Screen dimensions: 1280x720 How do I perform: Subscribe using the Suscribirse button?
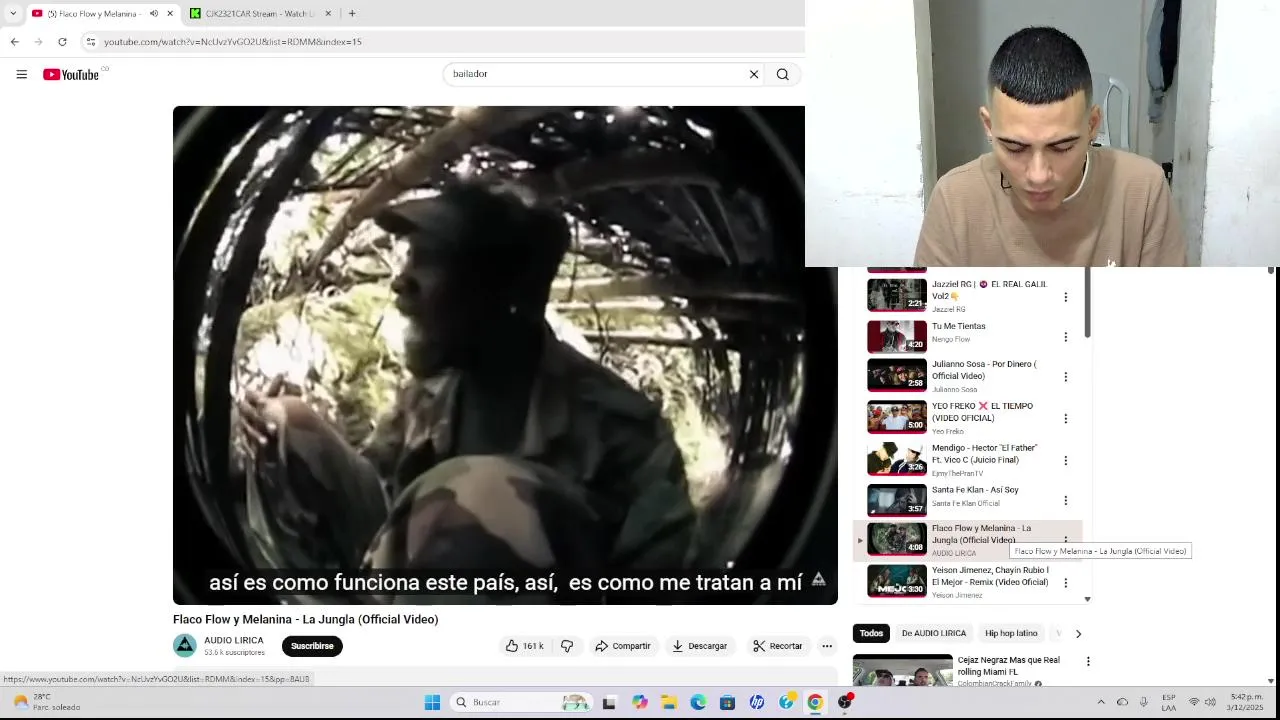coord(312,646)
